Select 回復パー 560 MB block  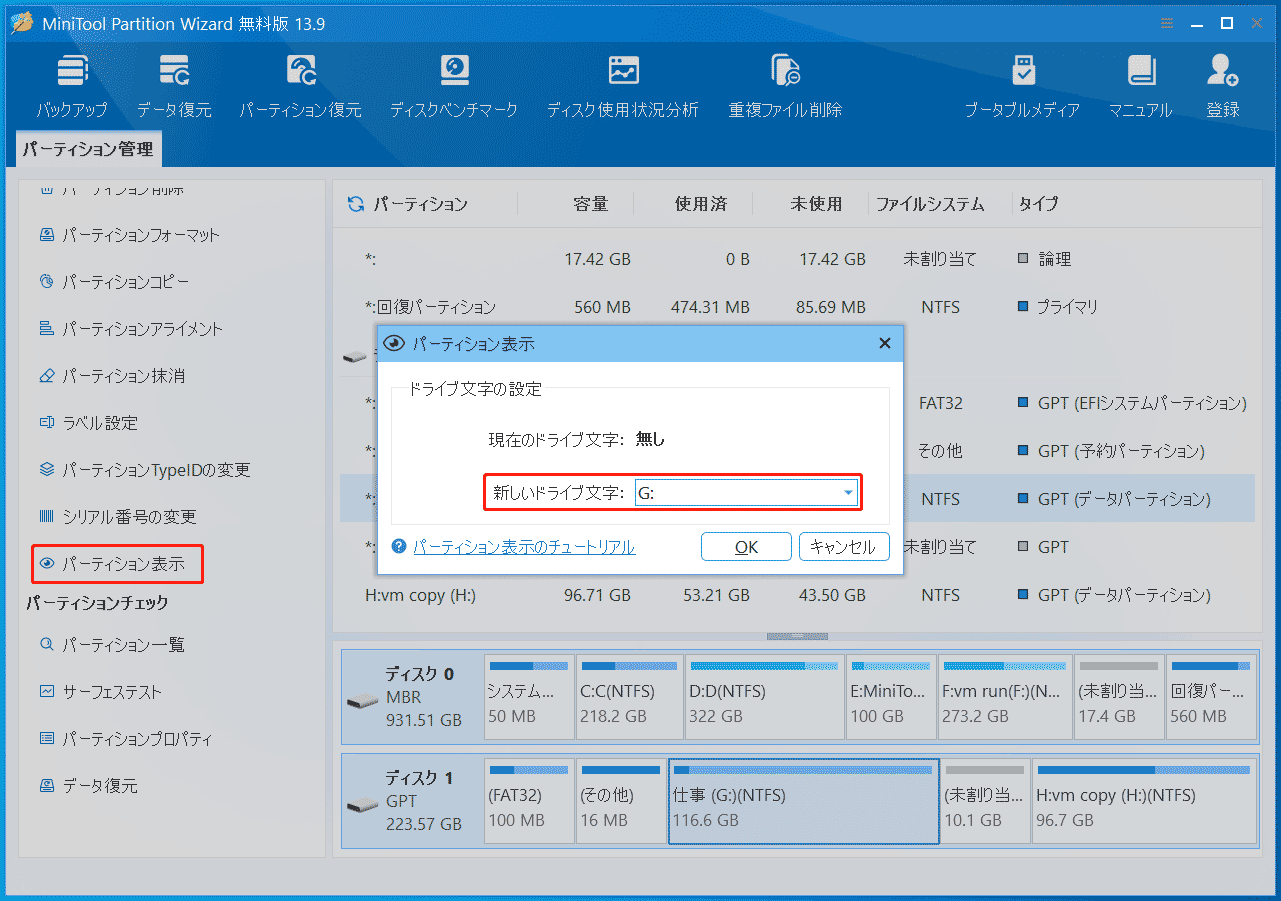pos(1211,697)
